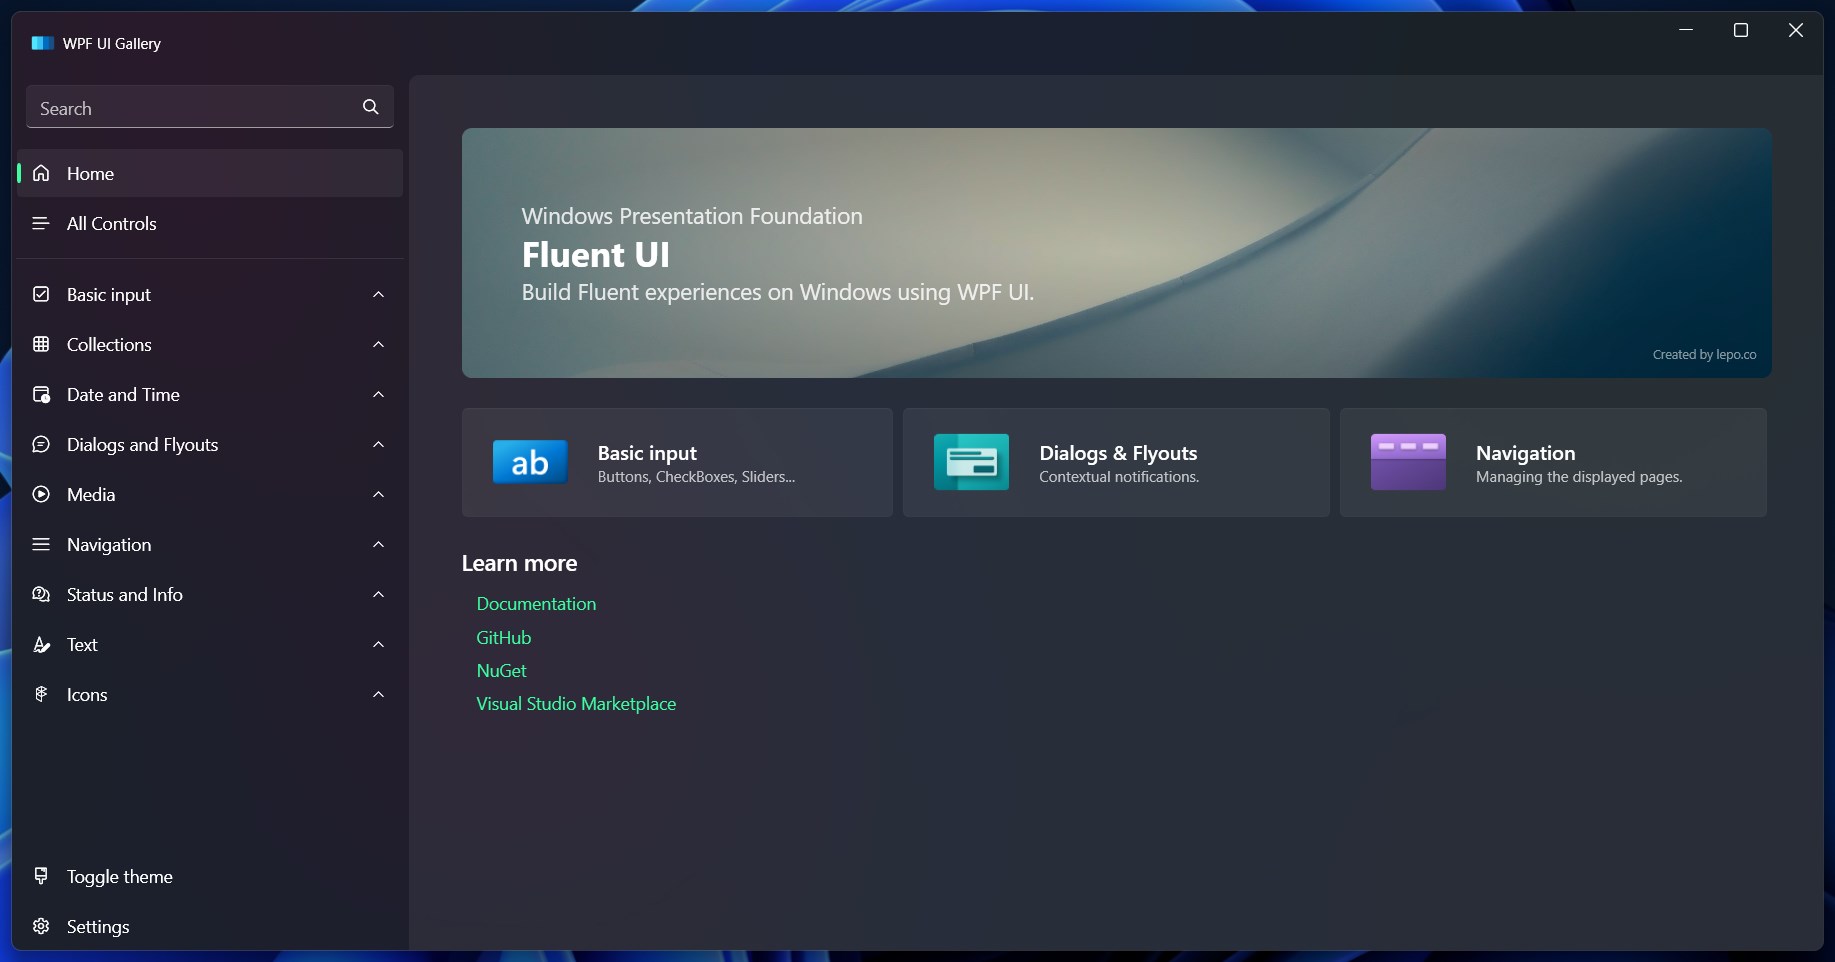Click the Status and Info icon
Screen dimensions: 1835x962
pos(41,594)
